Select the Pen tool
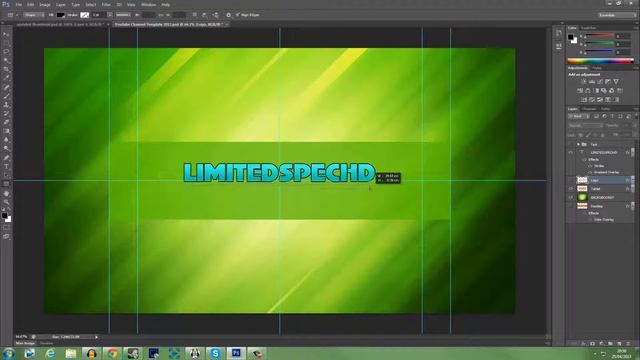 point(6,158)
